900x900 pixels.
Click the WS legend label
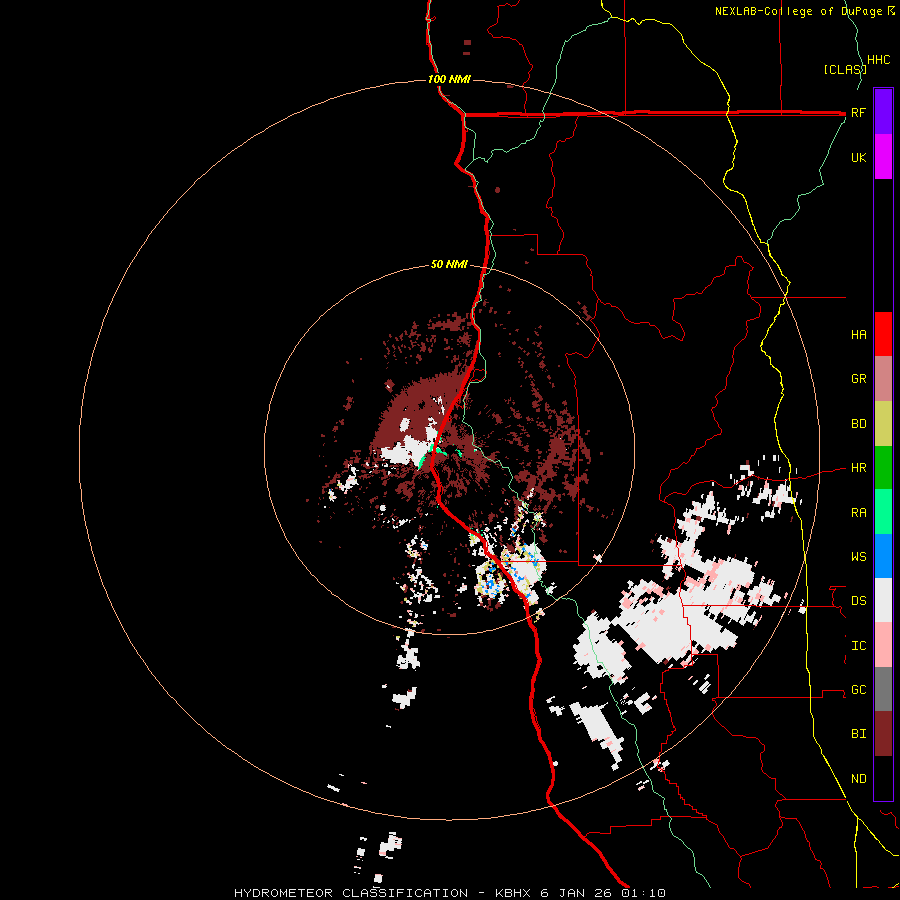tap(858, 557)
